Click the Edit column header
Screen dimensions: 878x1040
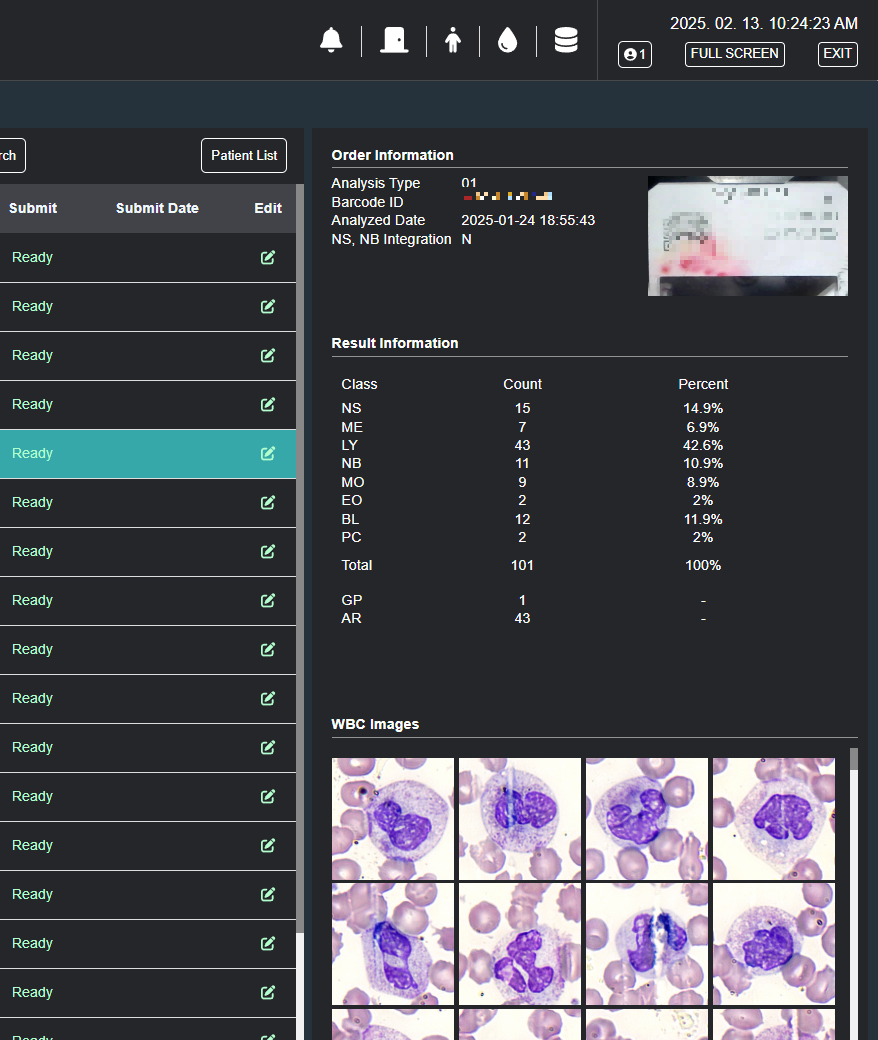(268, 208)
